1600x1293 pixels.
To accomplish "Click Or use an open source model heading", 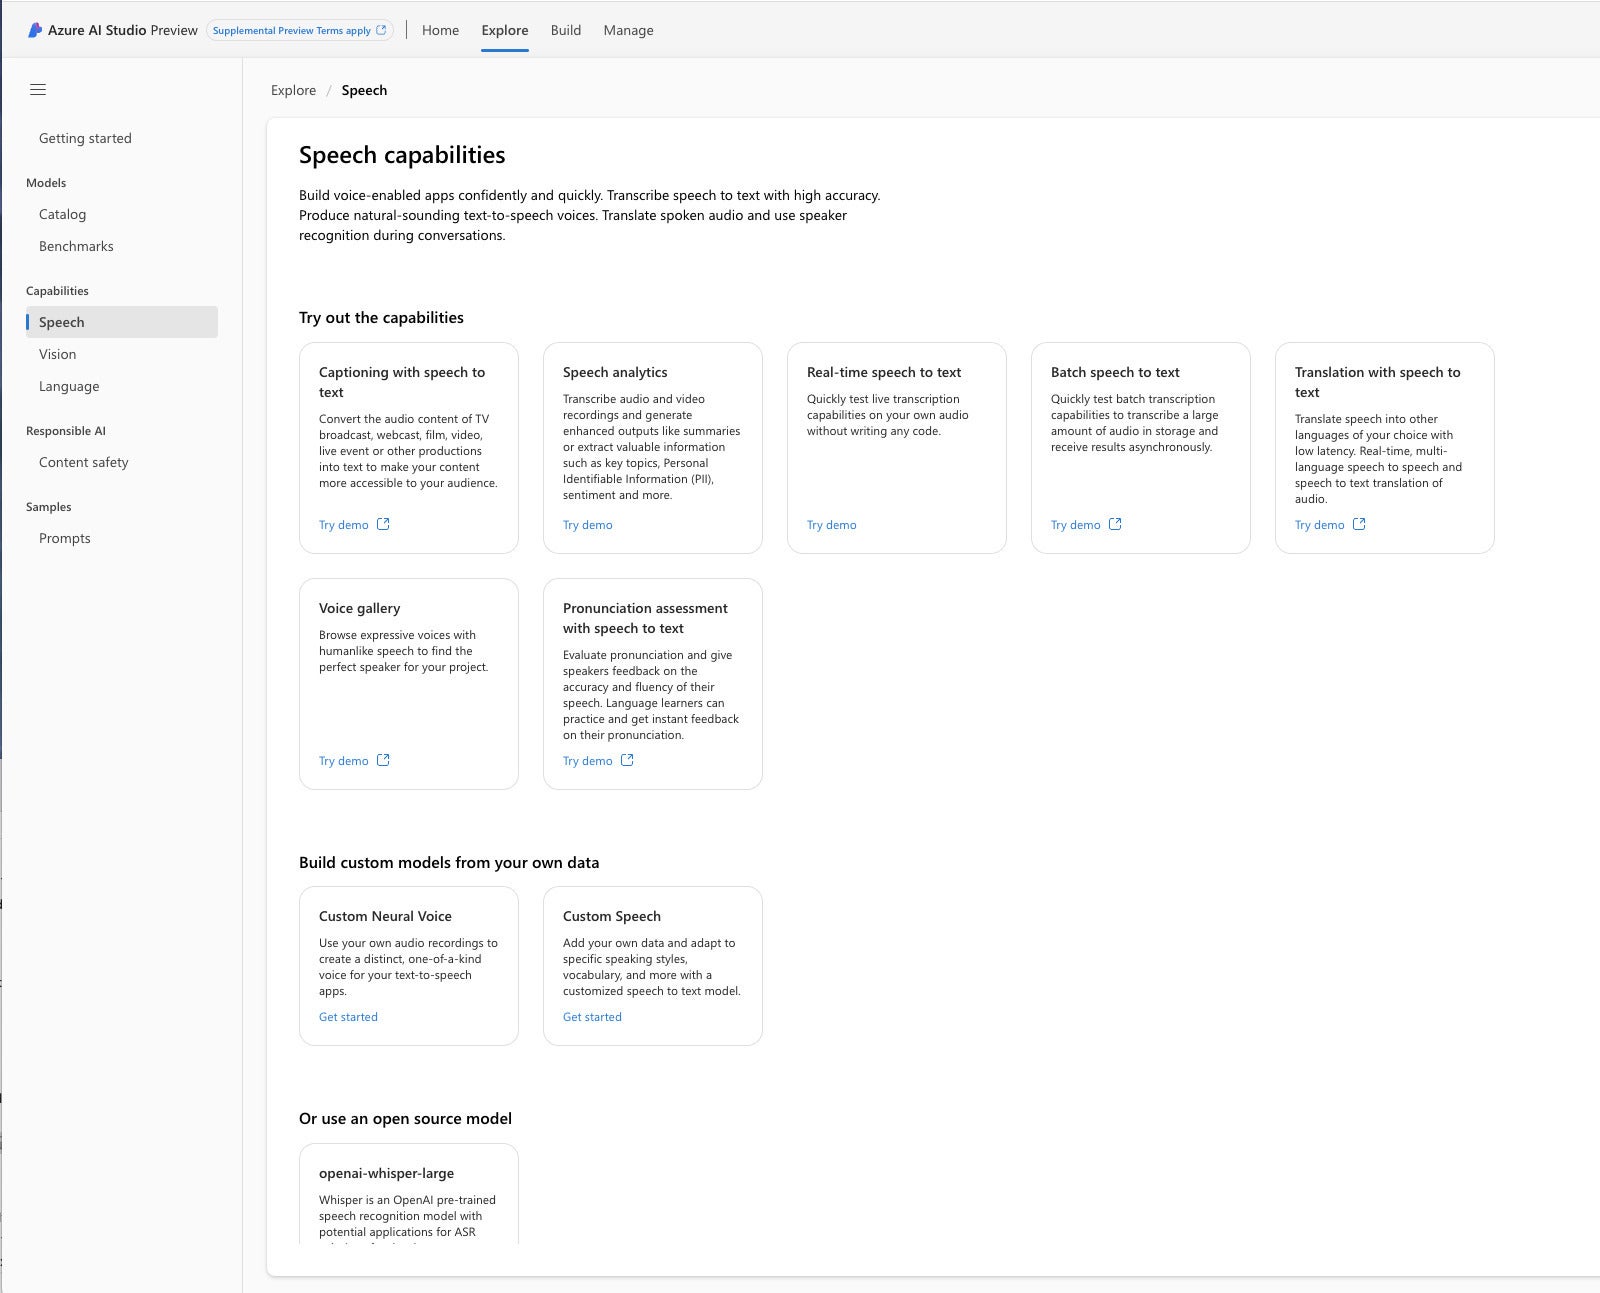I will (405, 1119).
